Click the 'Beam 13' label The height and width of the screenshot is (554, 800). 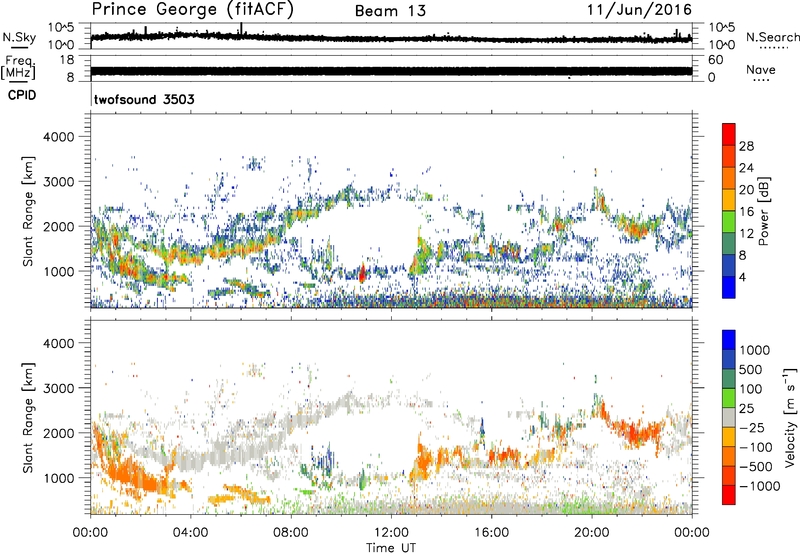(x=390, y=11)
